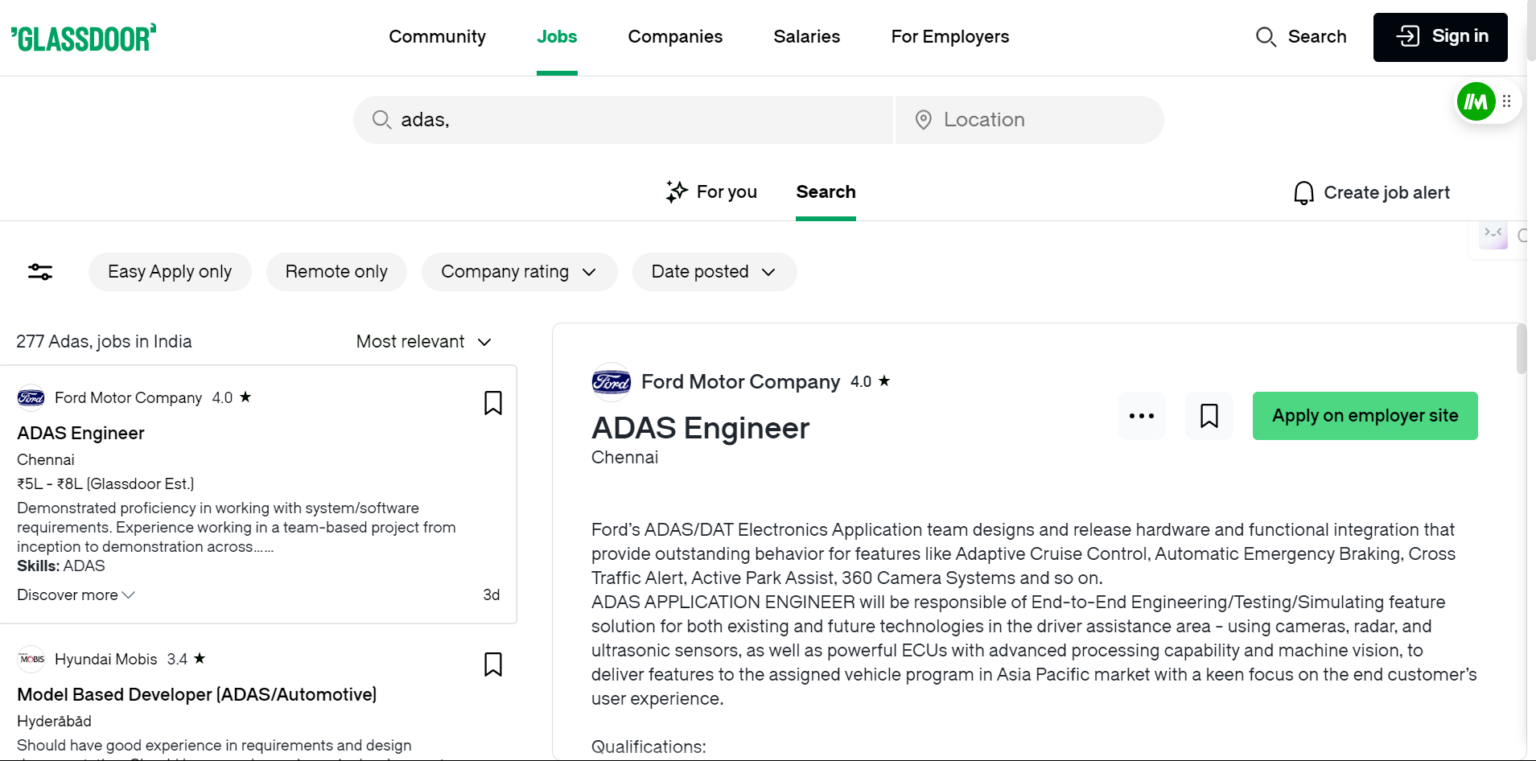
Task: Expand Discover more on Ford job card
Action: click(76, 595)
